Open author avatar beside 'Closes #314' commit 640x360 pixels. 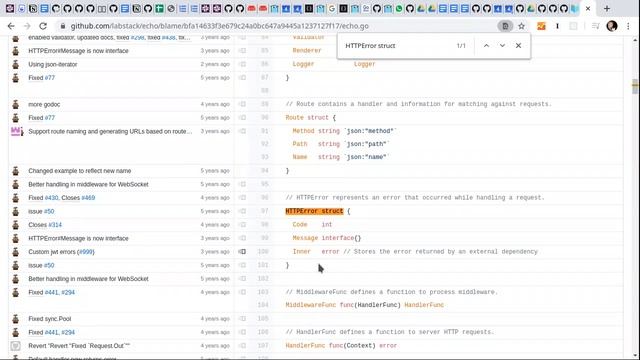click(16, 225)
